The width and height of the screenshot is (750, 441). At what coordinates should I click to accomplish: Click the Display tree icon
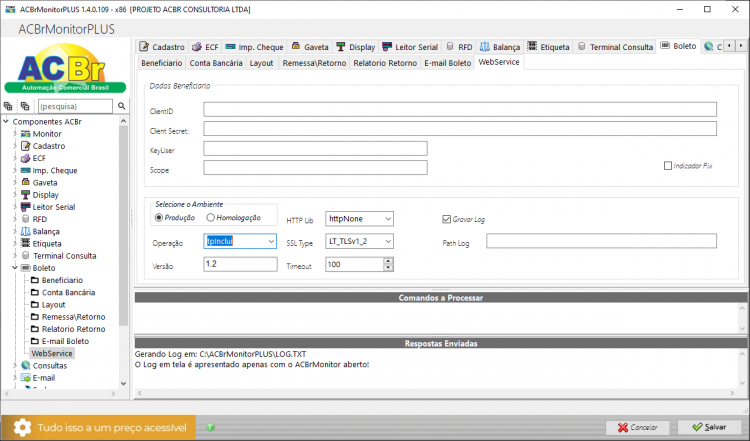click(x=25, y=195)
